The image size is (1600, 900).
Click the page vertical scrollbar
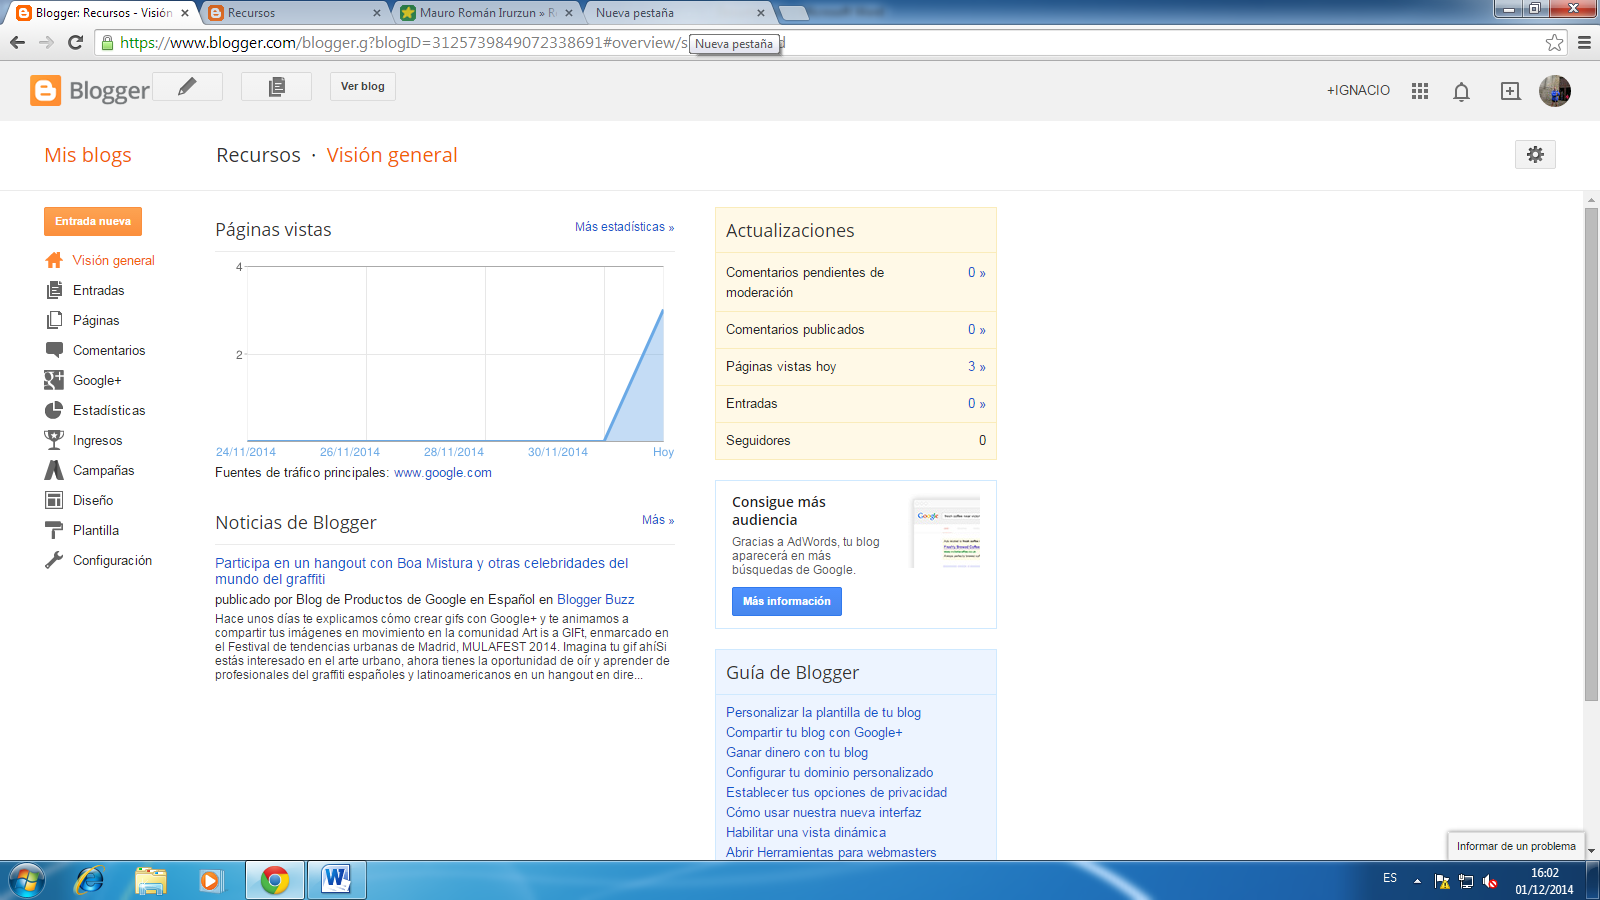click(x=1591, y=454)
